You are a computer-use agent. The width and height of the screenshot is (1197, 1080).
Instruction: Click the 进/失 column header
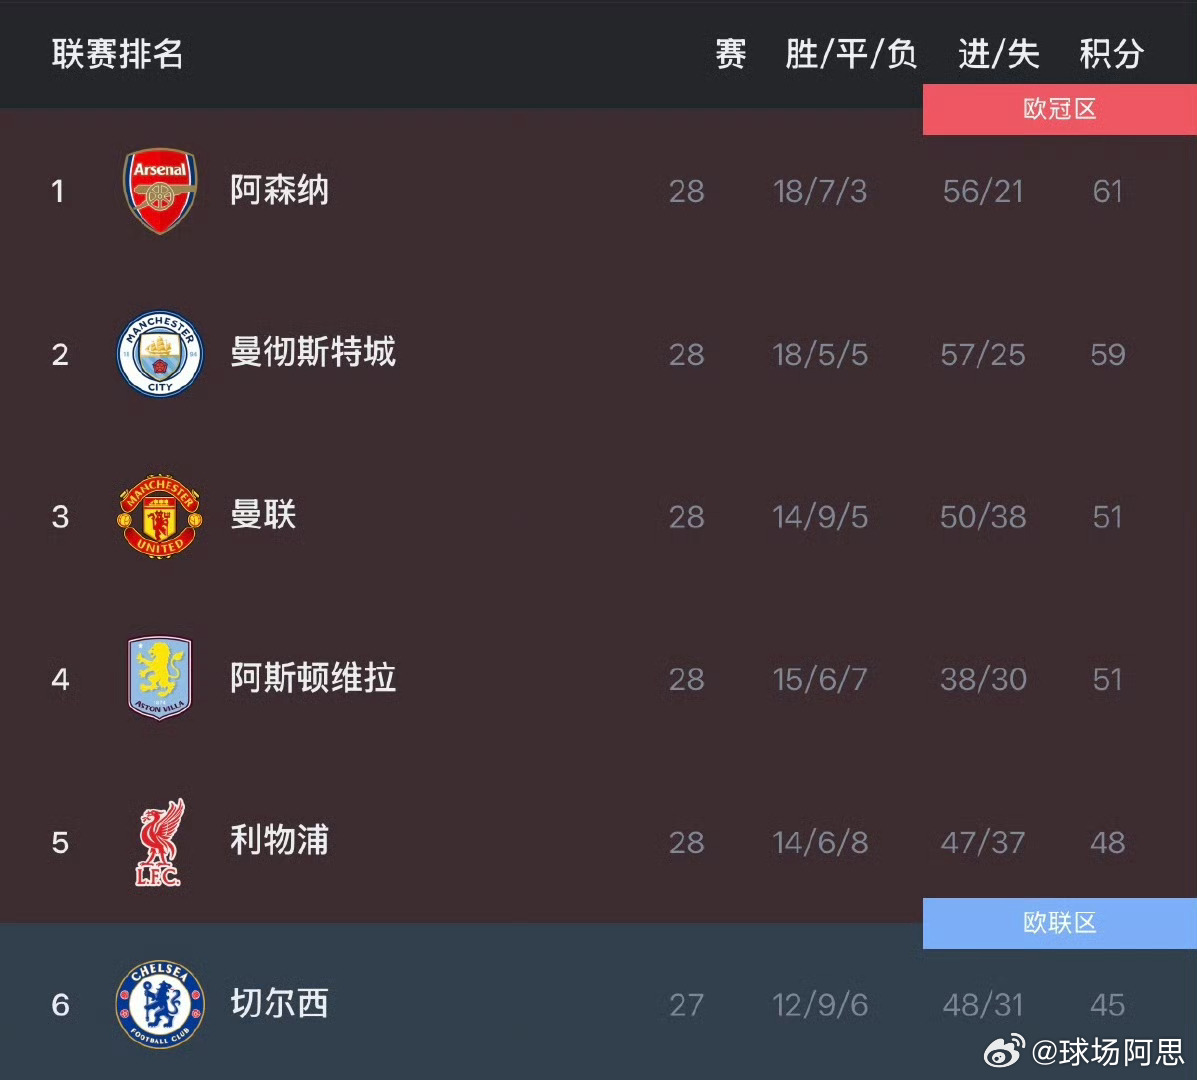[999, 53]
